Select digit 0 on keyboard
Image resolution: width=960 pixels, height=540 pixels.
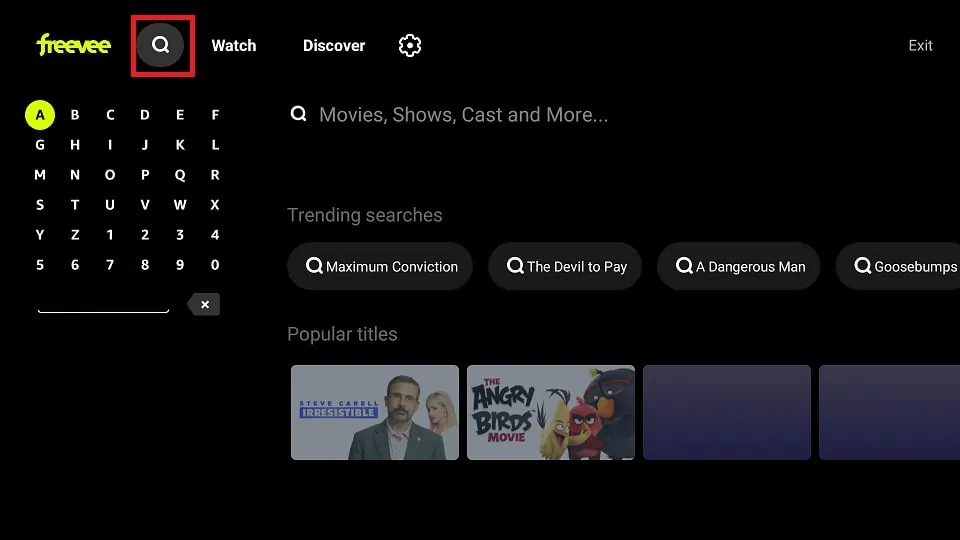[215, 264]
